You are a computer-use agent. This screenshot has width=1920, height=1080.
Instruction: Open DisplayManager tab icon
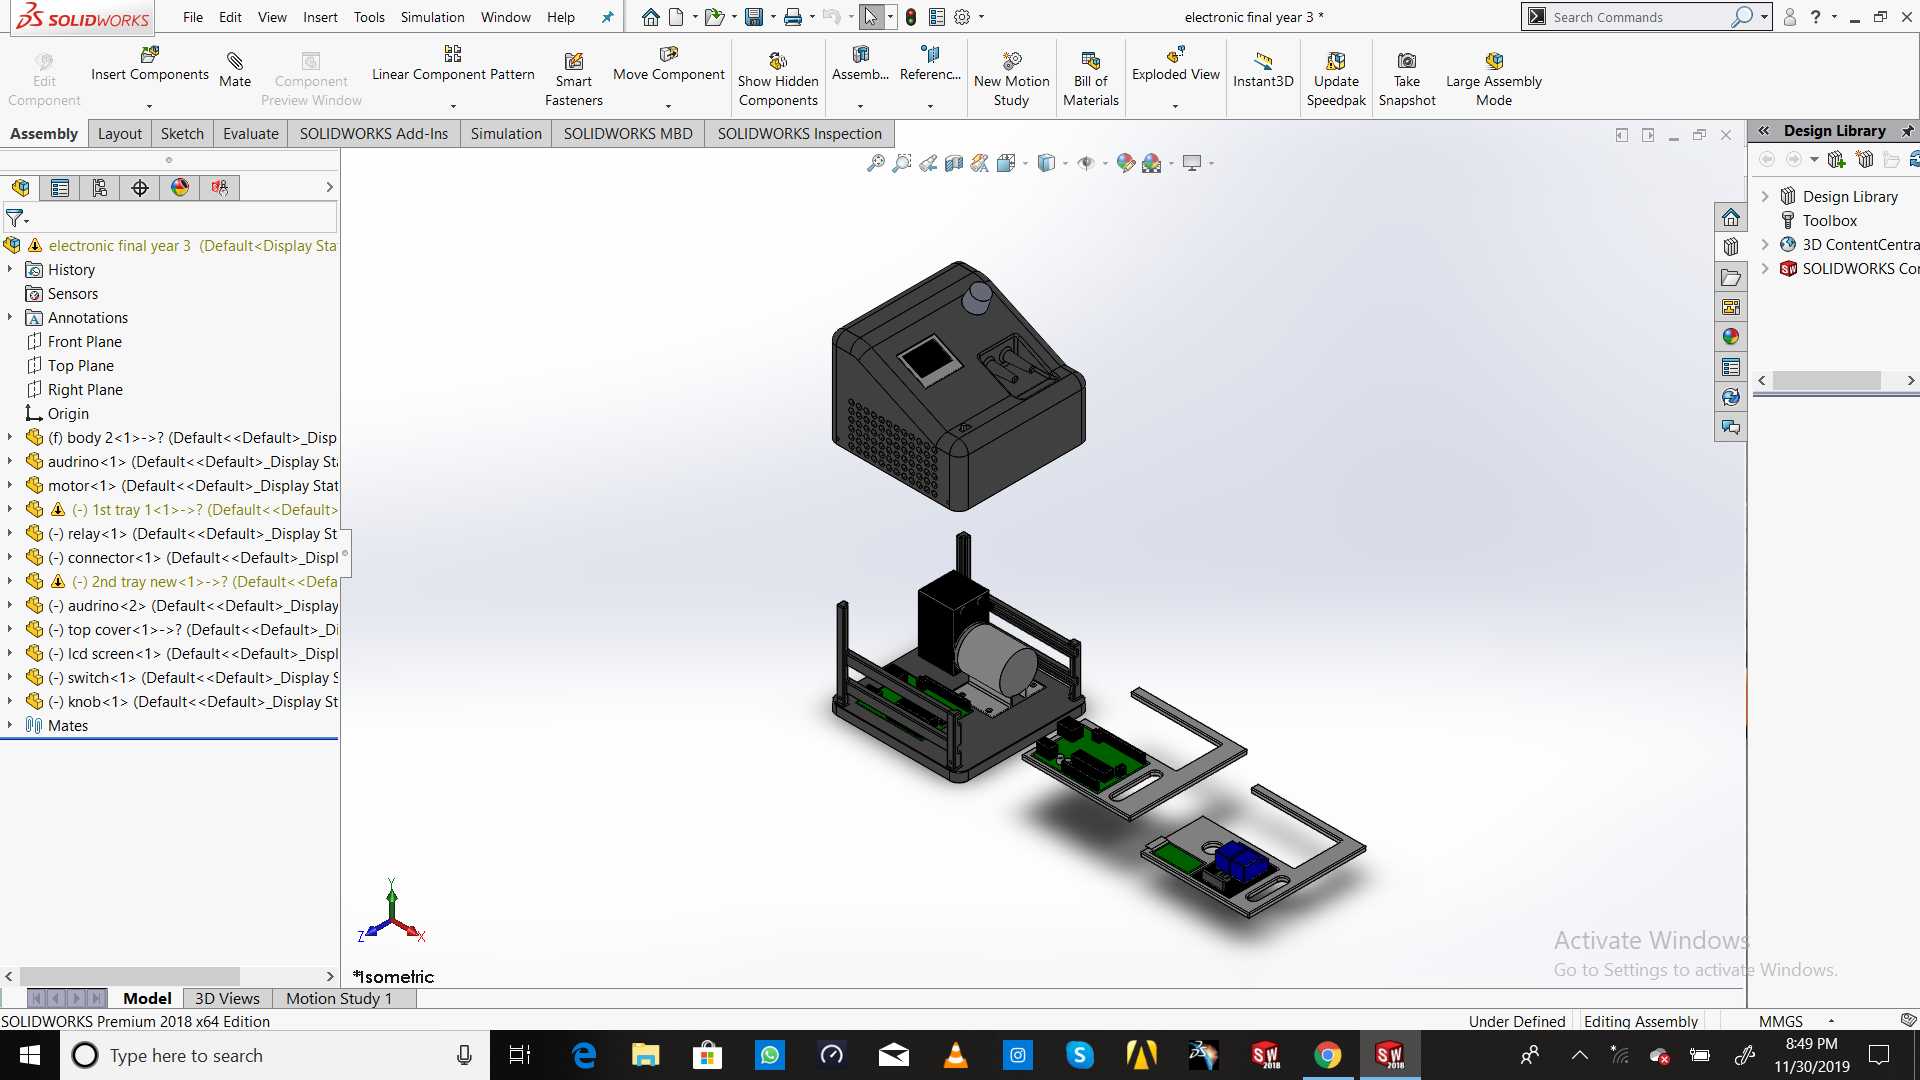(180, 187)
